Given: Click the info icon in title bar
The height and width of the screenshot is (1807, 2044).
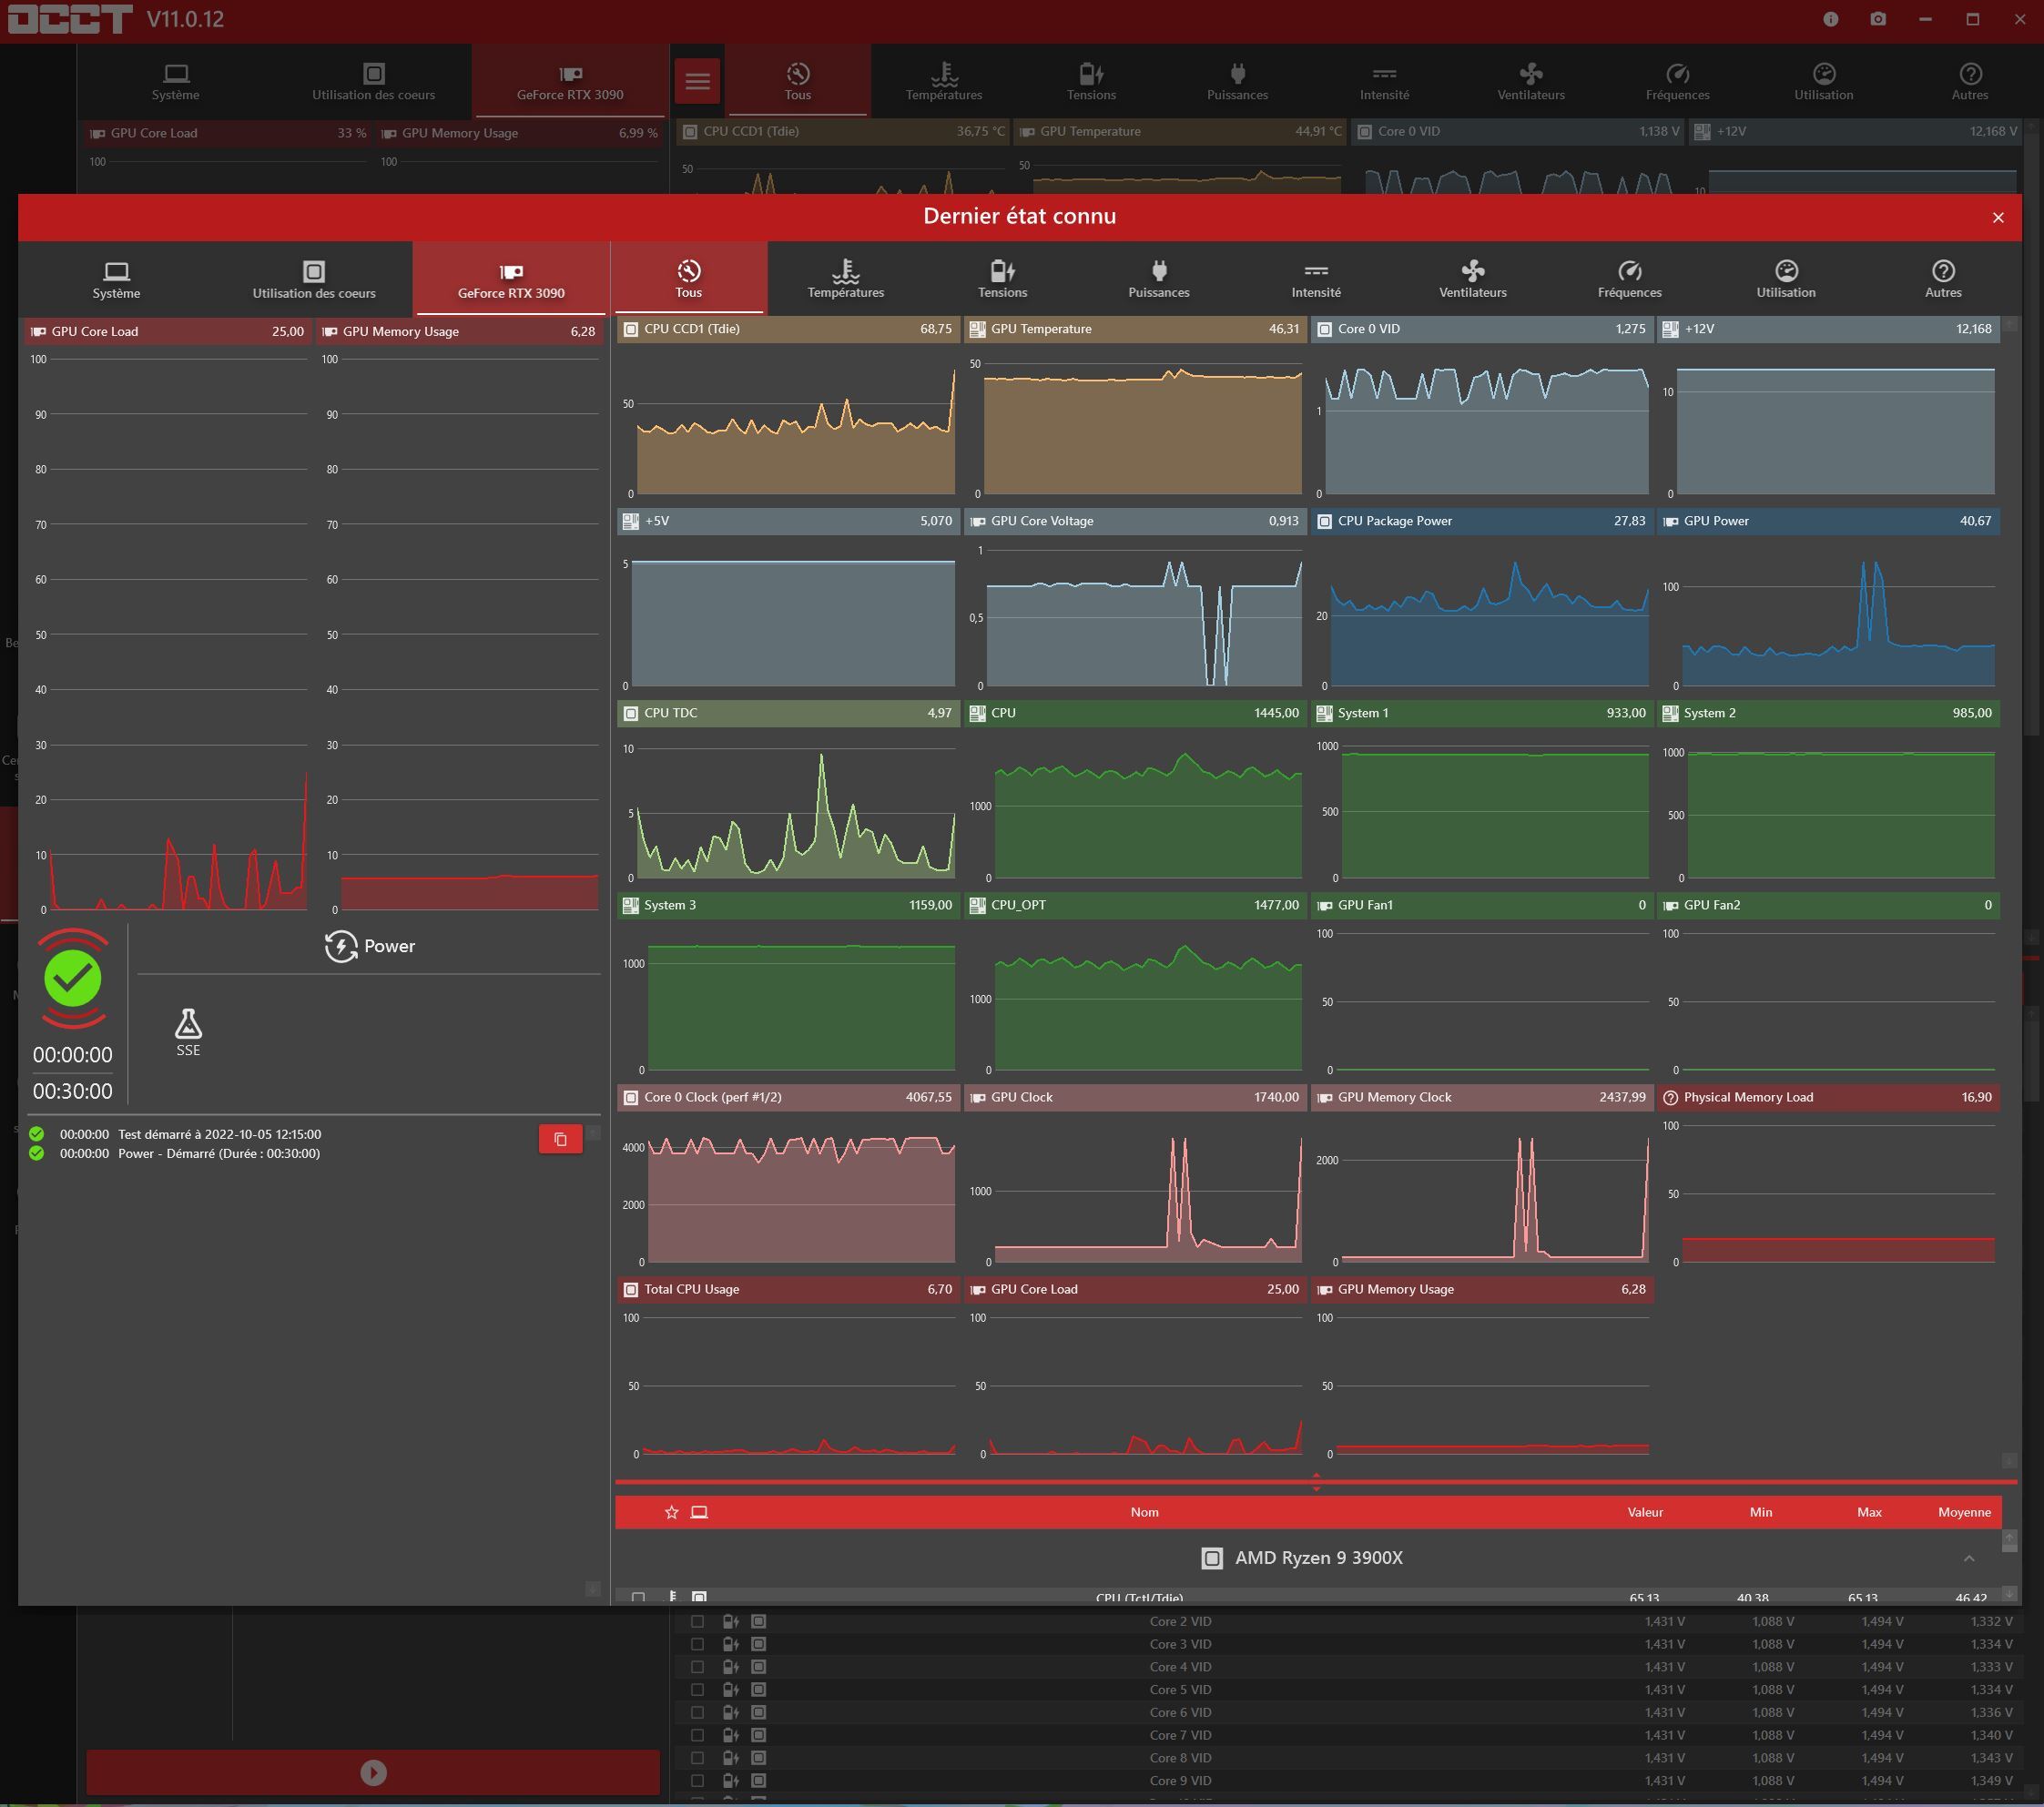Looking at the screenshot, I should click(1830, 19).
